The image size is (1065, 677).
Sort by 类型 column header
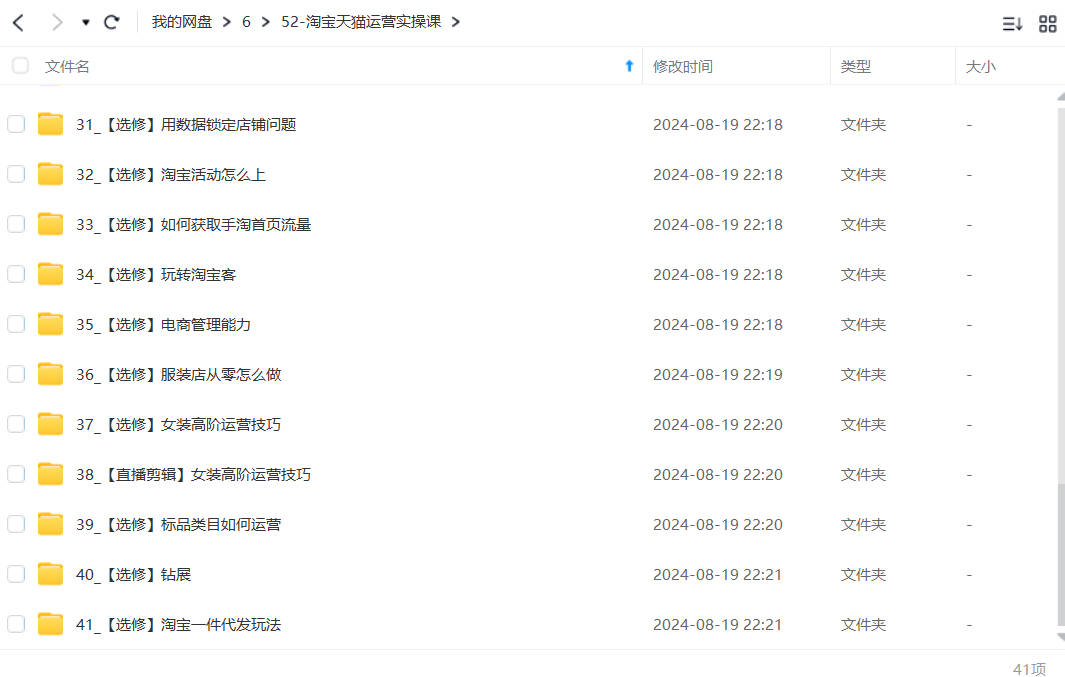[x=855, y=67]
